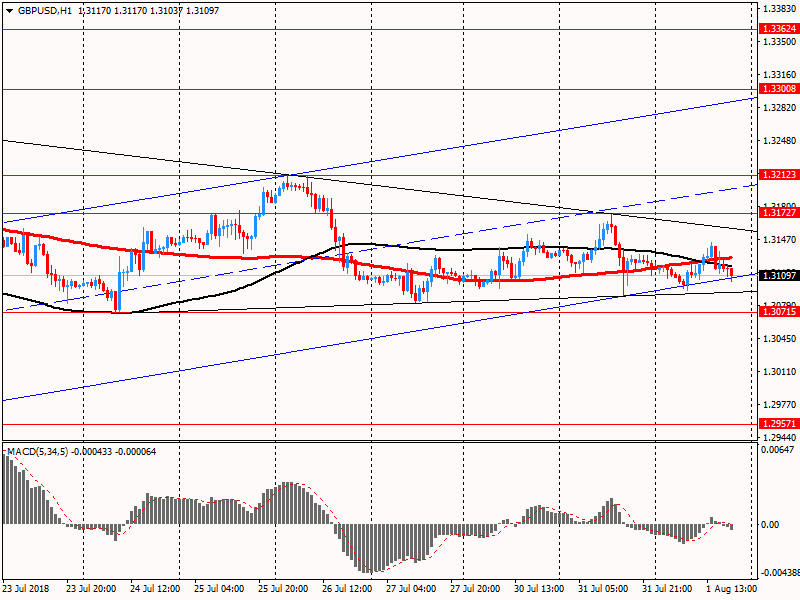Screen dimensions: 800x600
Task: Select the 1.31727 red price label
Action: click(779, 213)
